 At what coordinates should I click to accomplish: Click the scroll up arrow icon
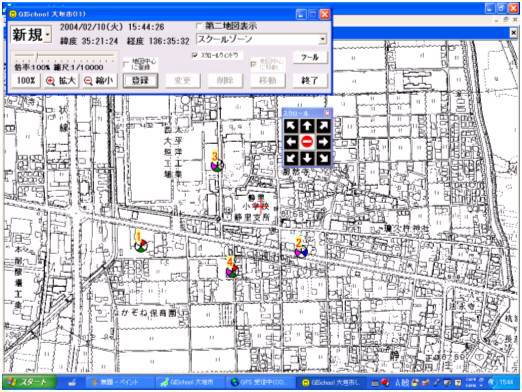click(307, 126)
